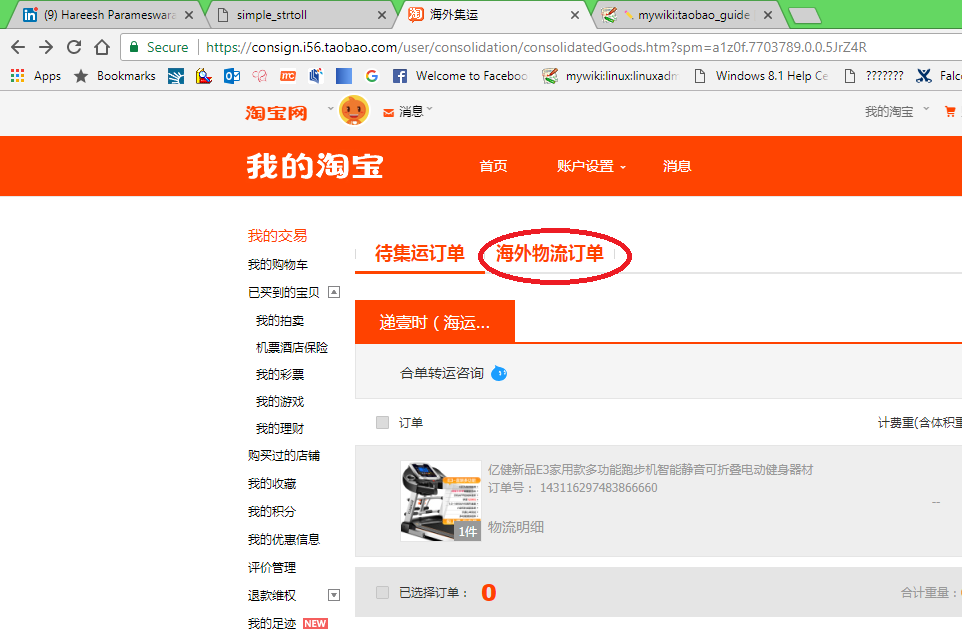
Task: Open the 待集运订单 tab
Action: (421, 254)
